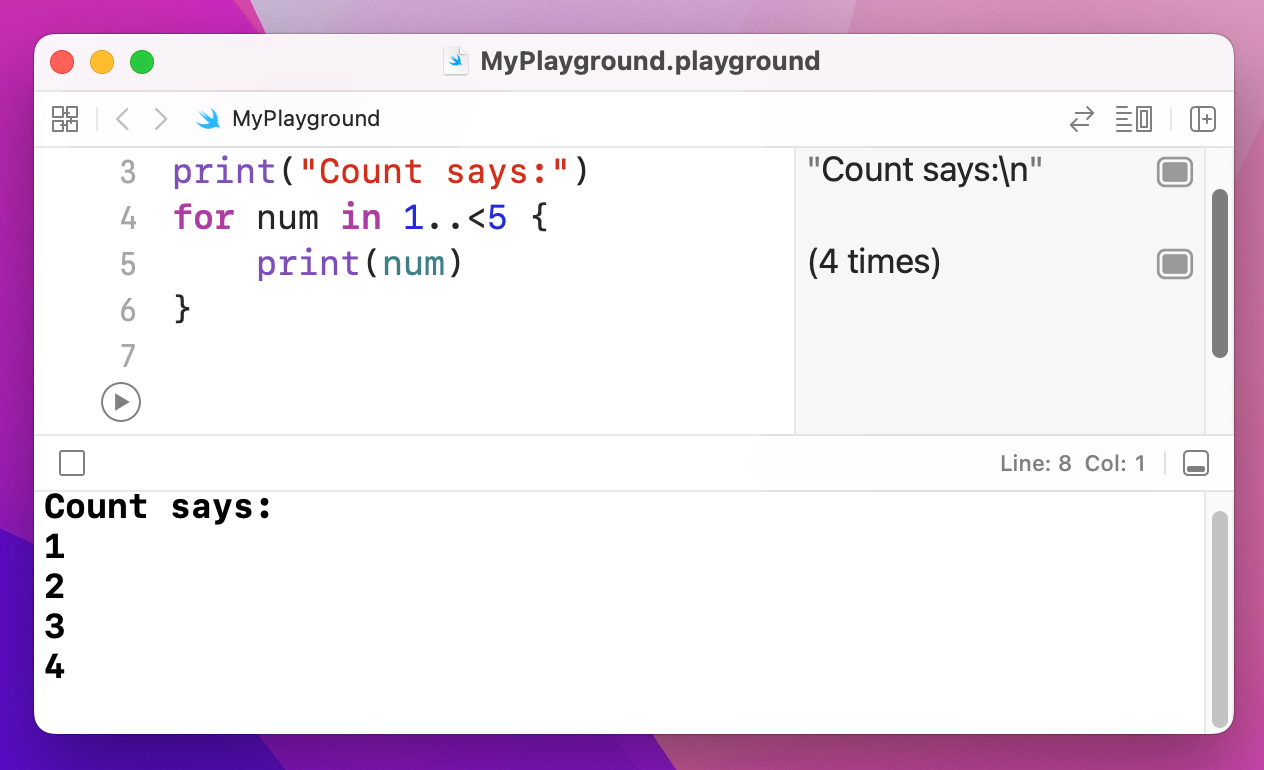The width and height of the screenshot is (1264, 770).
Task: Add an editor on the right
Action: 1202,119
